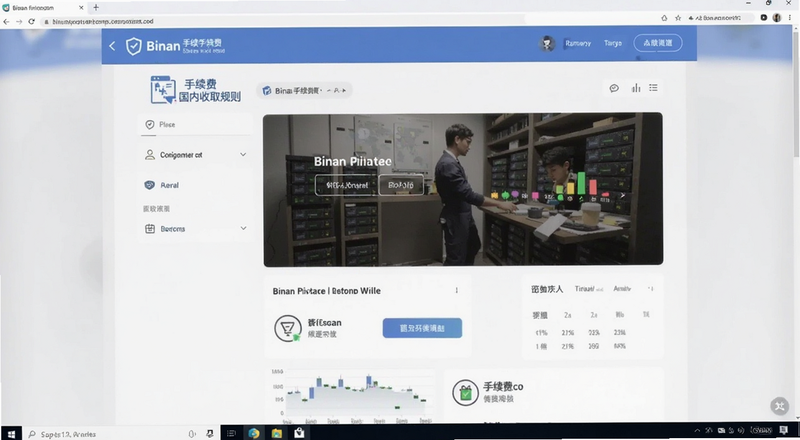Click the Binan shield logo icon
800x440 pixels.
pos(134,46)
